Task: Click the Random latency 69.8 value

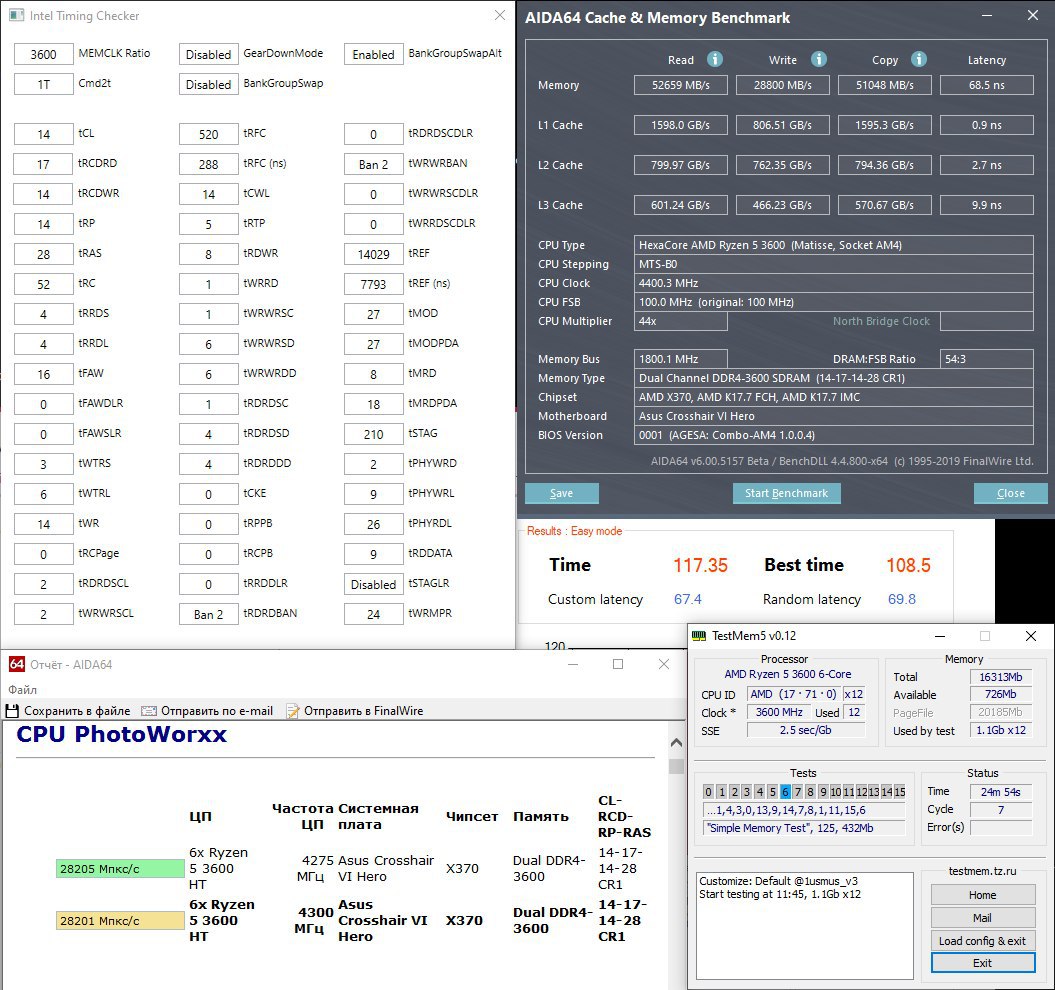Action: click(902, 599)
